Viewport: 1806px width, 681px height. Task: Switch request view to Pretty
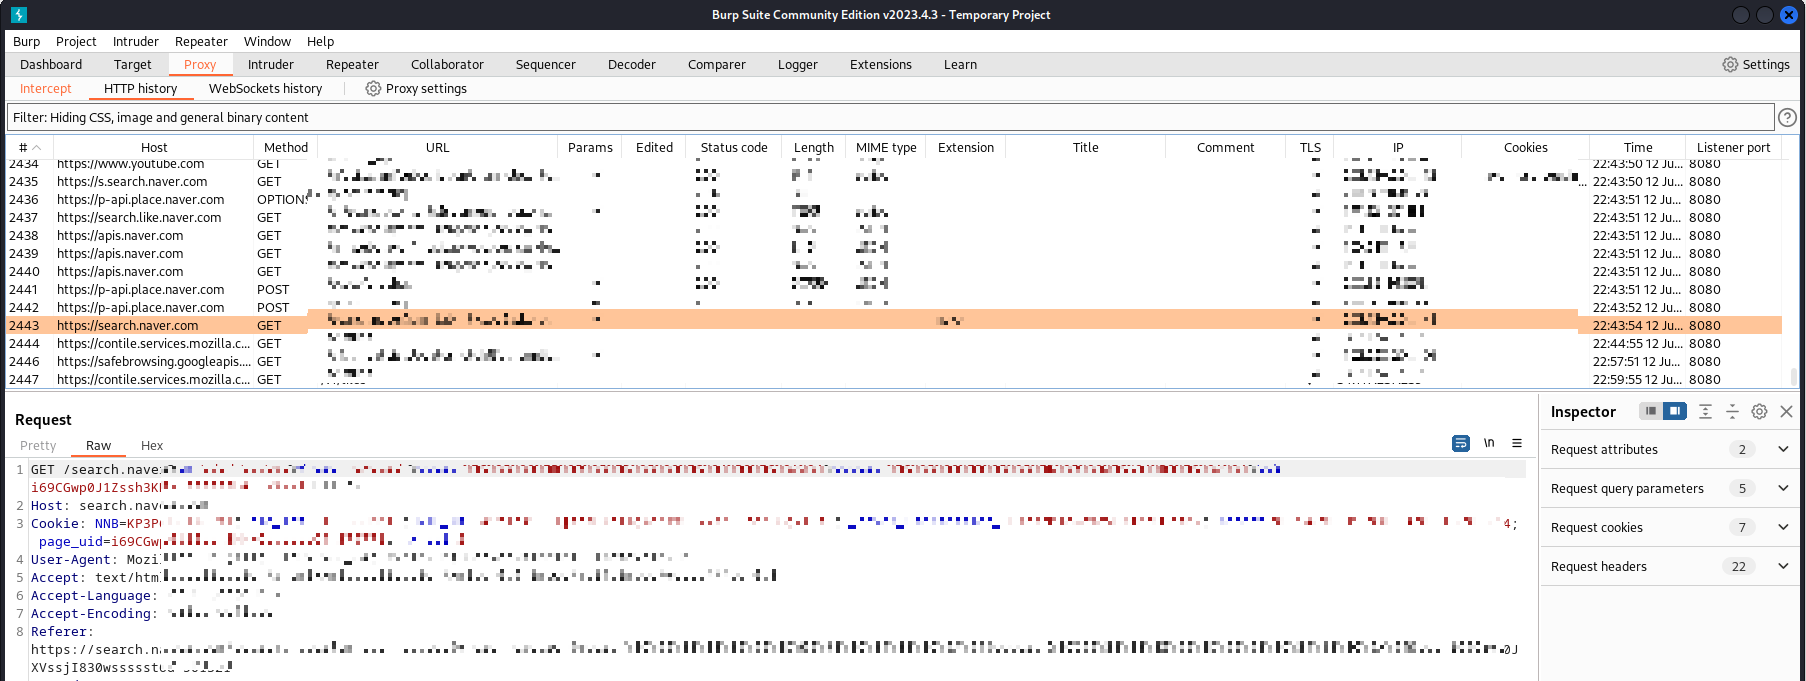38,446
